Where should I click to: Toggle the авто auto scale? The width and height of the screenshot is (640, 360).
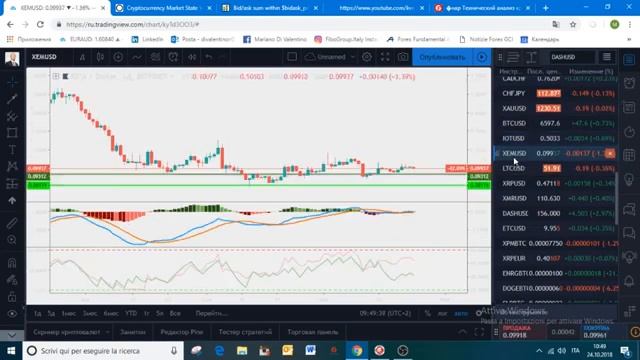(x=461, y=313)
